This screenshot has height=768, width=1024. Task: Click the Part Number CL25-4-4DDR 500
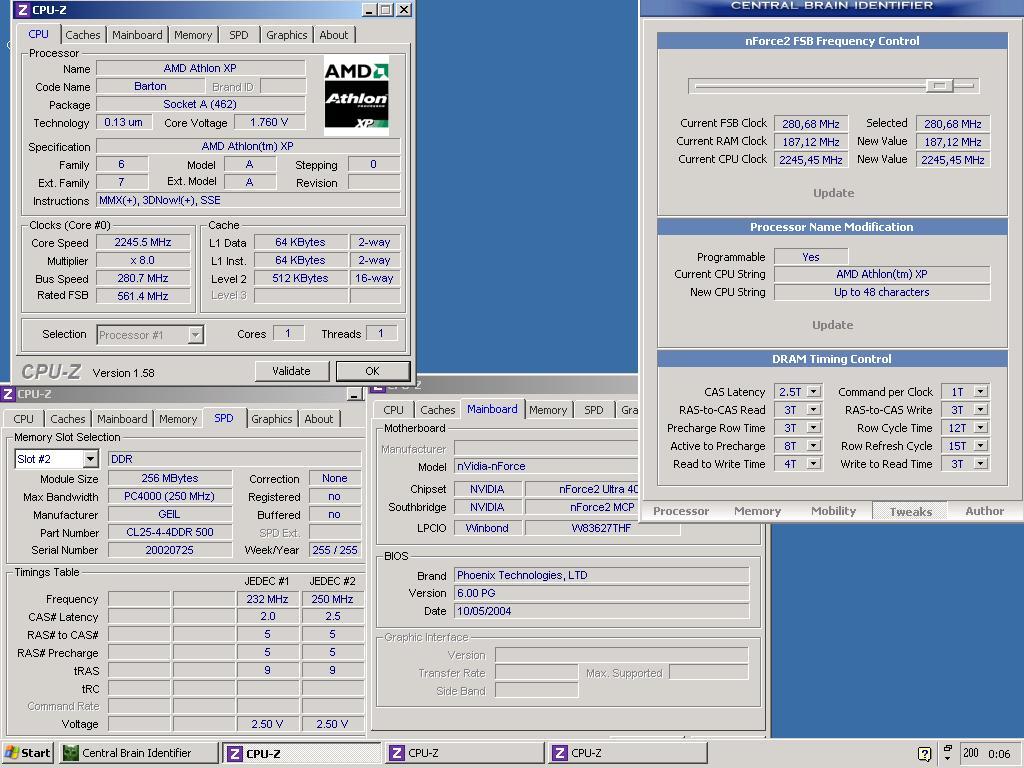pos(170,532)
